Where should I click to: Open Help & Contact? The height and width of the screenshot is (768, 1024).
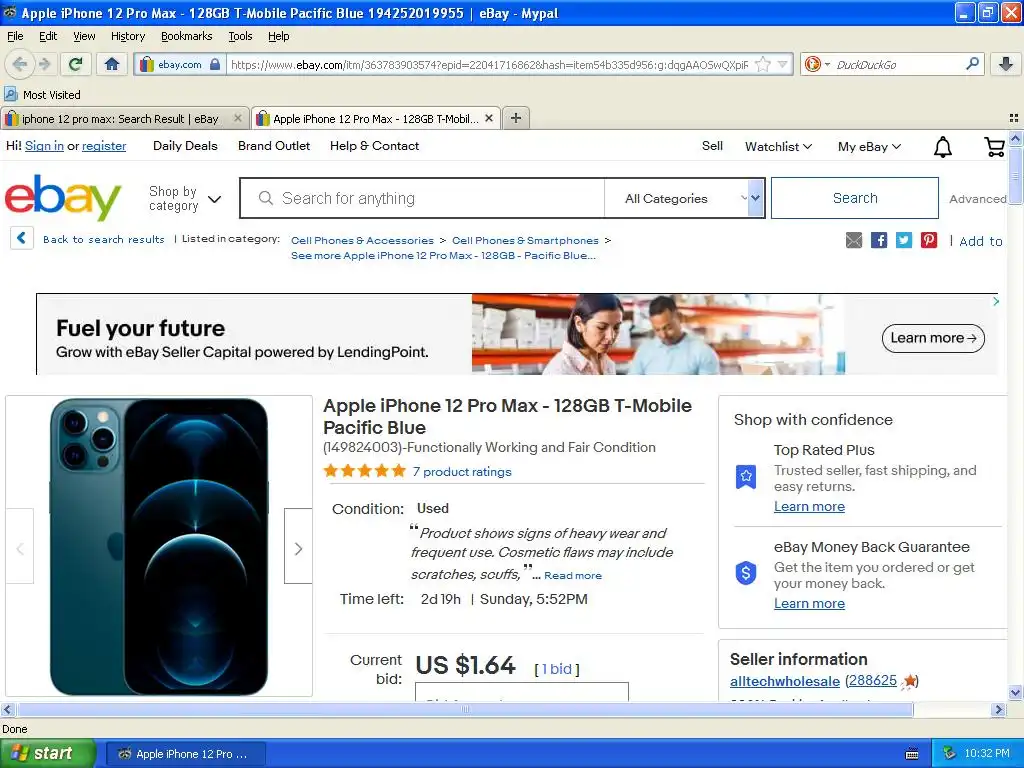pyautogui.click(x=374, y=146)
